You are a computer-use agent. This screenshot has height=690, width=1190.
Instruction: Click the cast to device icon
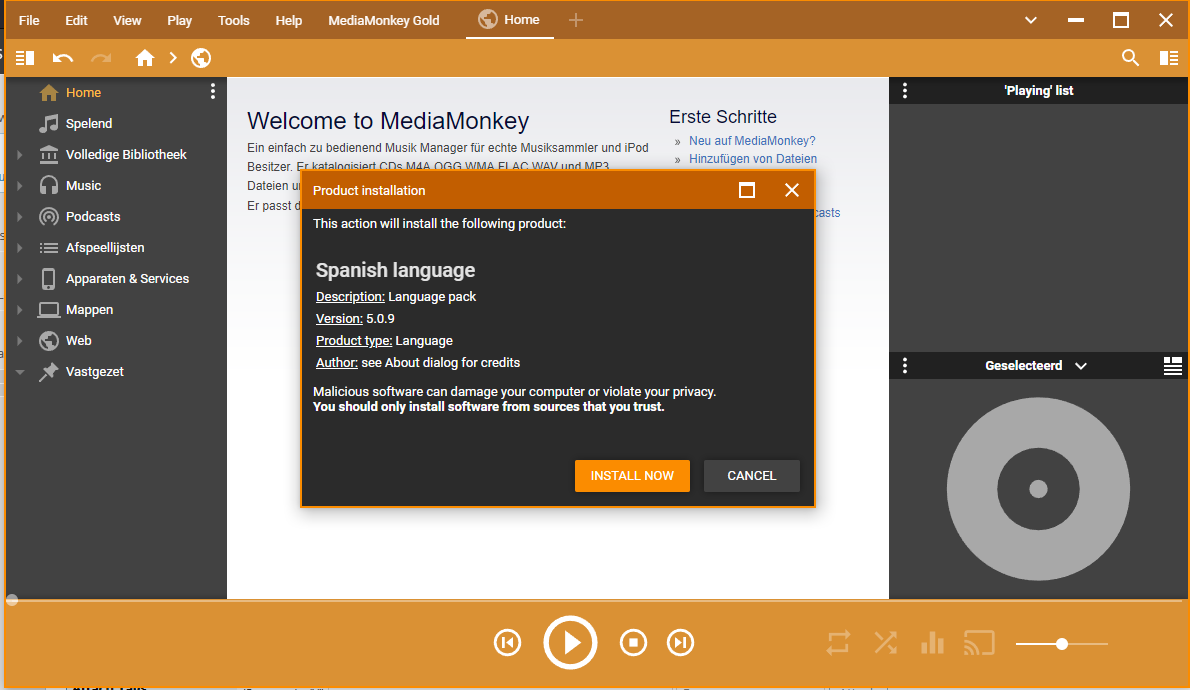[979, 643]
